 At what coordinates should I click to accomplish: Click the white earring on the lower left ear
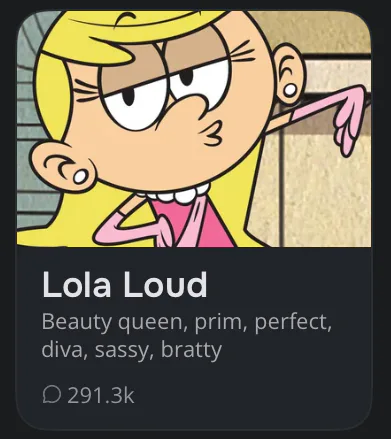(80, 176)
